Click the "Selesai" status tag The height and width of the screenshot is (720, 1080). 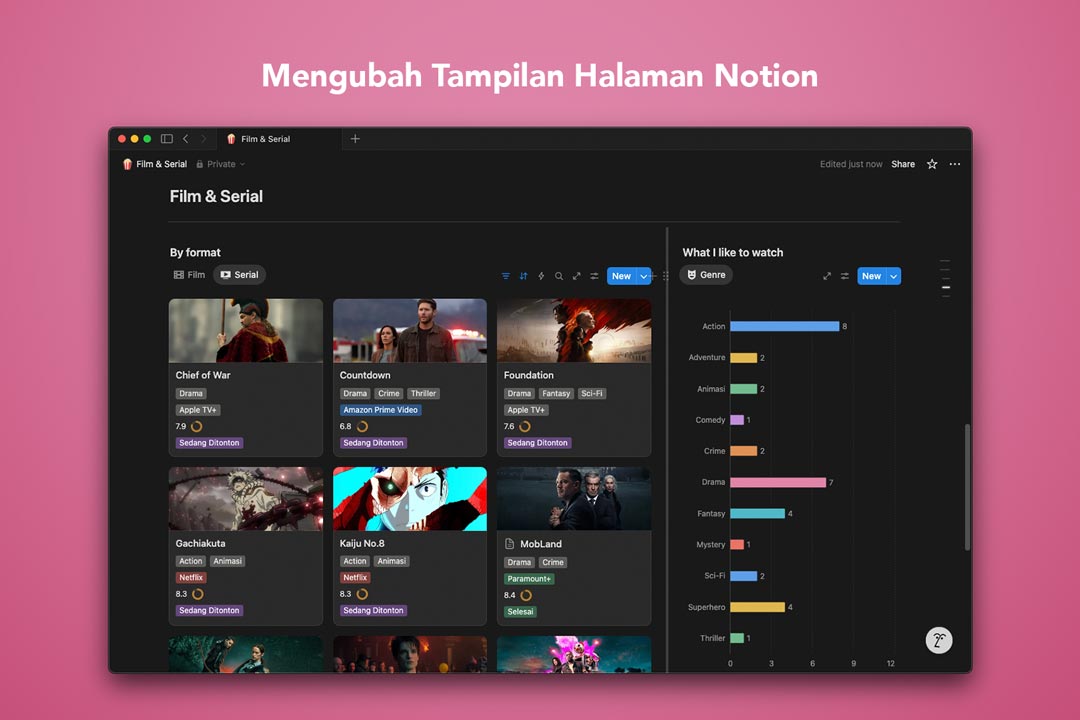(520, 611)
